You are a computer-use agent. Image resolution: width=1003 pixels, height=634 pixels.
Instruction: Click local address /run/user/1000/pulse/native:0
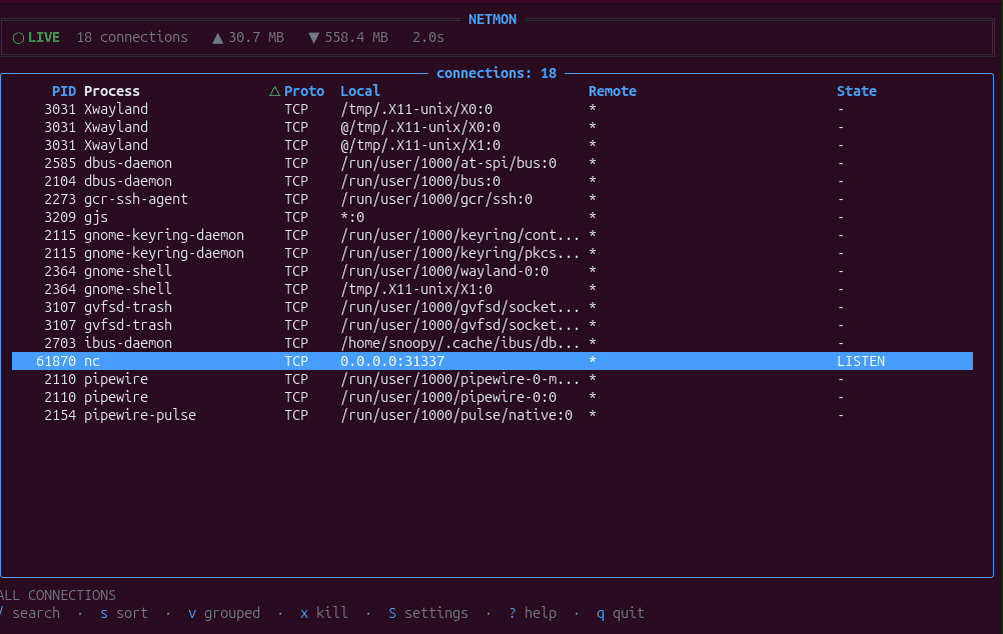456,415
